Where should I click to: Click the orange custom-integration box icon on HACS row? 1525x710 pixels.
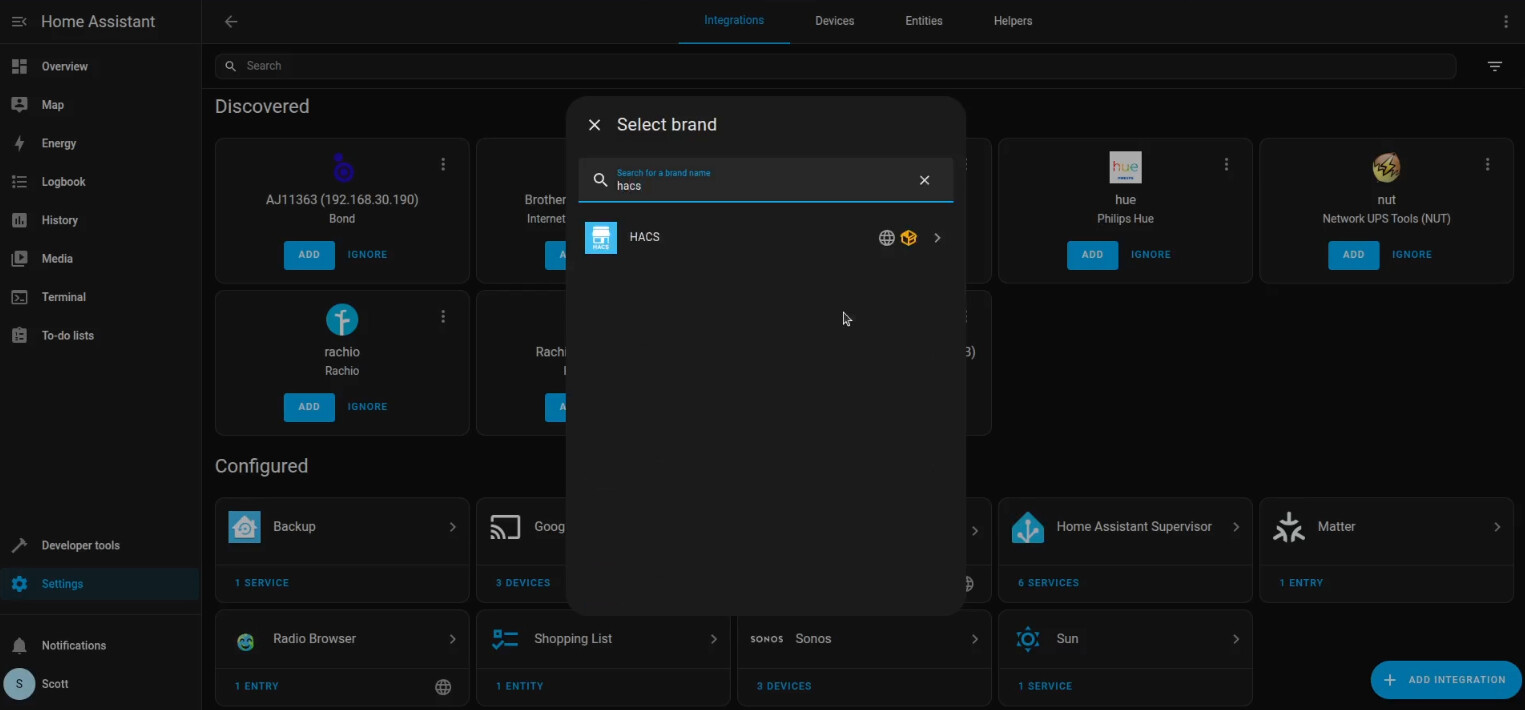[909, 238]
